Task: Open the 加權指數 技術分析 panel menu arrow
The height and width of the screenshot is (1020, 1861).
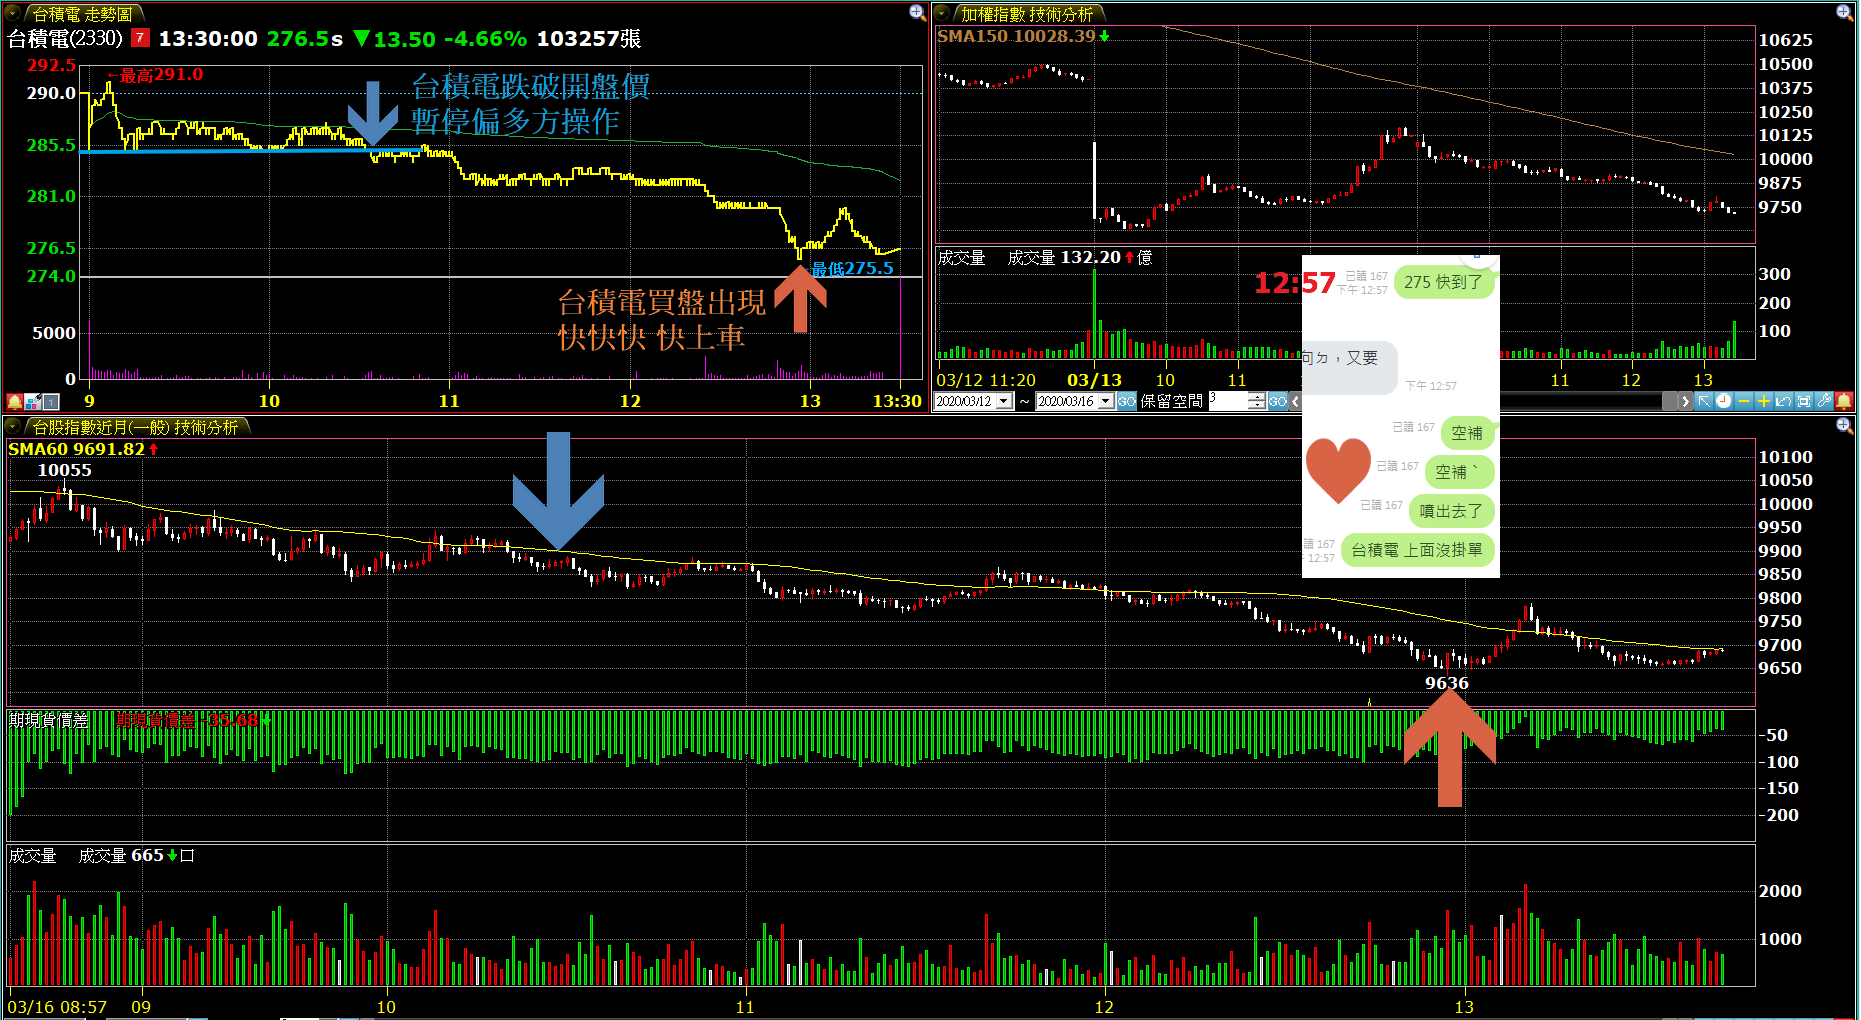Action: point(942,13)
